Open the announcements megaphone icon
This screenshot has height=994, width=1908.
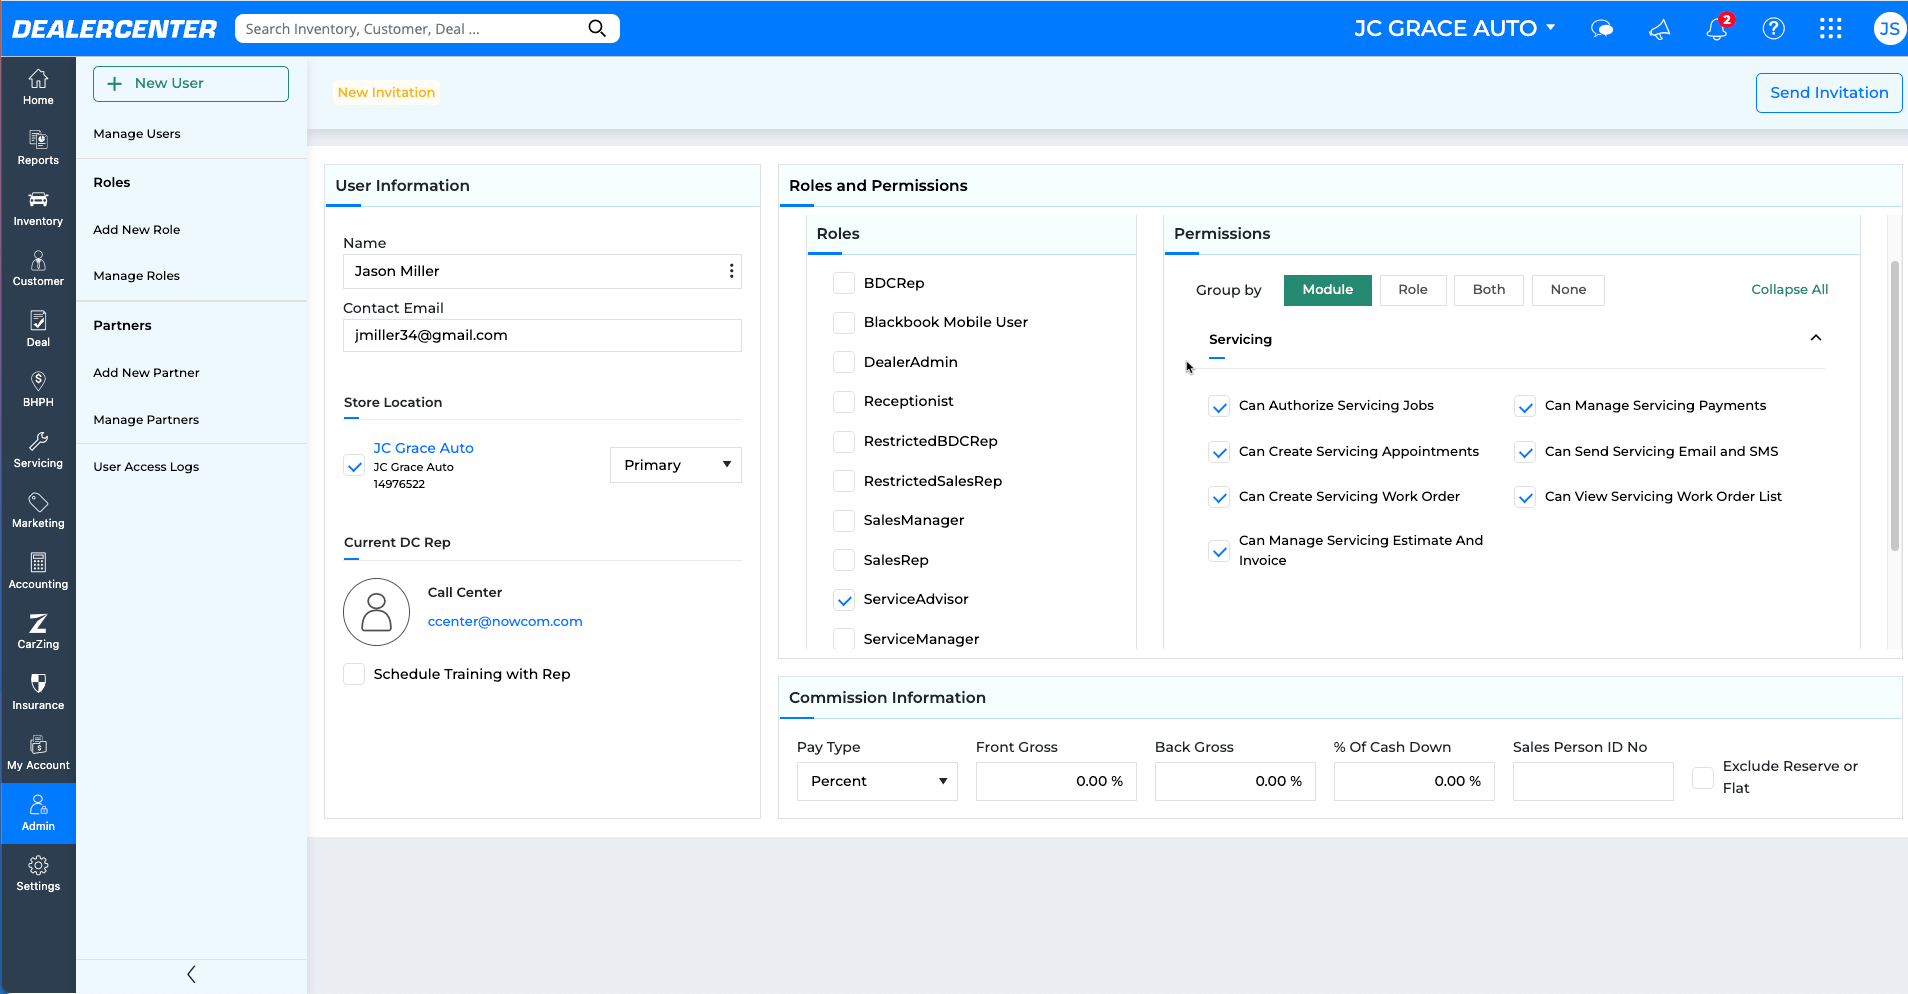(x=1660, y=29)
